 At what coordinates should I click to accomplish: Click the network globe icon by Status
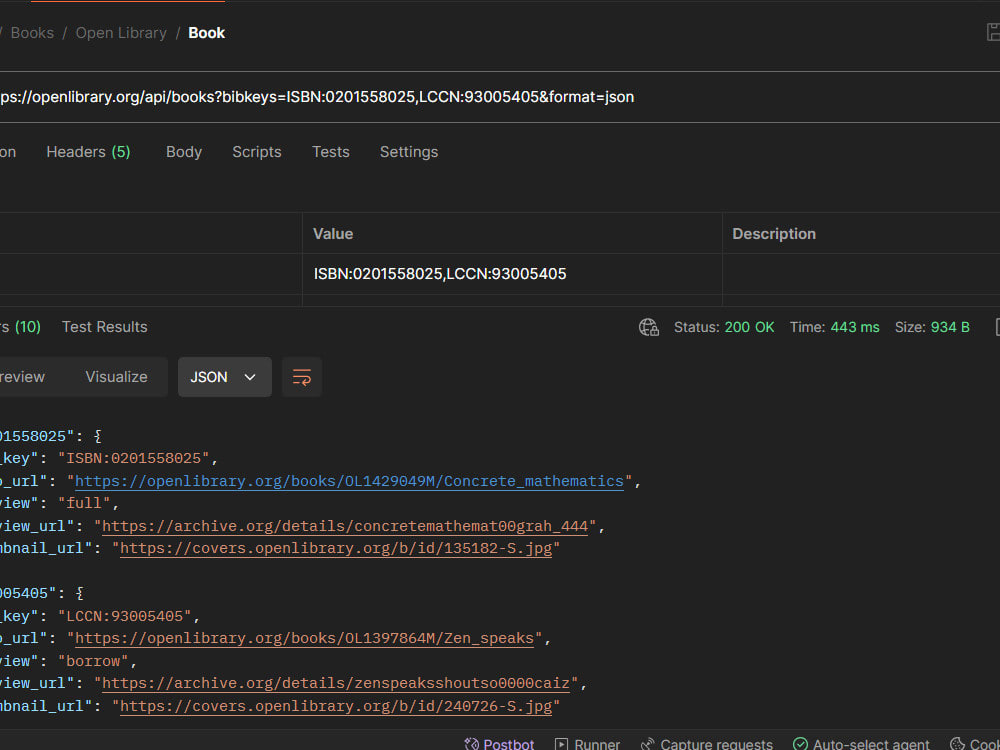pos(649,327)
